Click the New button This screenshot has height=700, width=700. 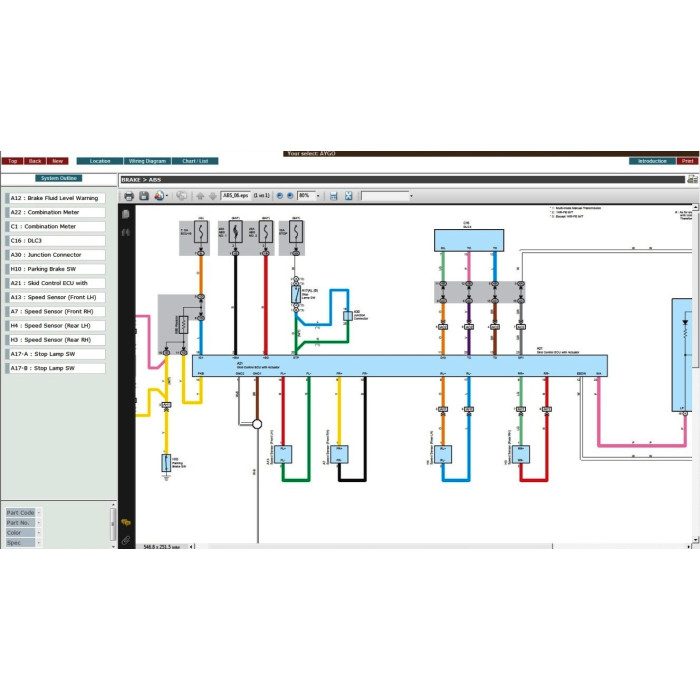pyautogui.click(x=58, y=161)
